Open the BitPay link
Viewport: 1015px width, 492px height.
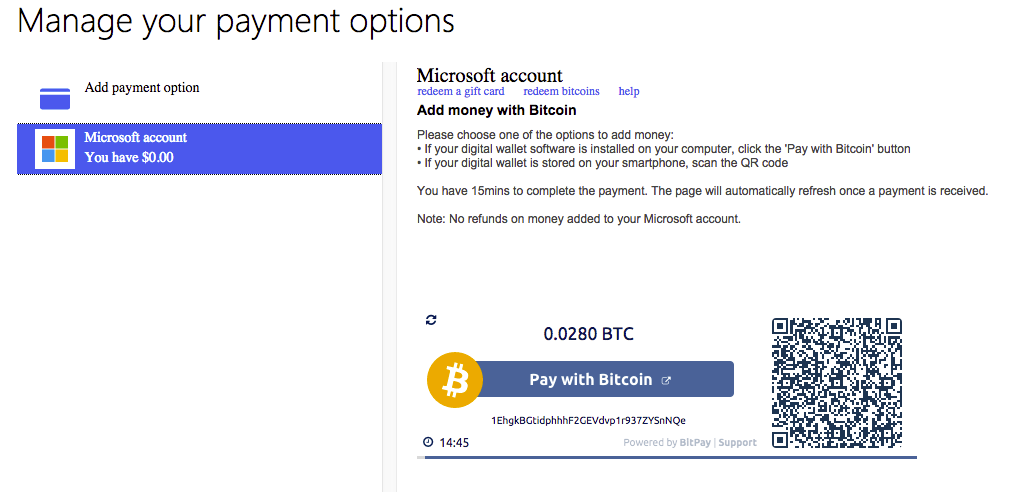(x=695, y=443)
